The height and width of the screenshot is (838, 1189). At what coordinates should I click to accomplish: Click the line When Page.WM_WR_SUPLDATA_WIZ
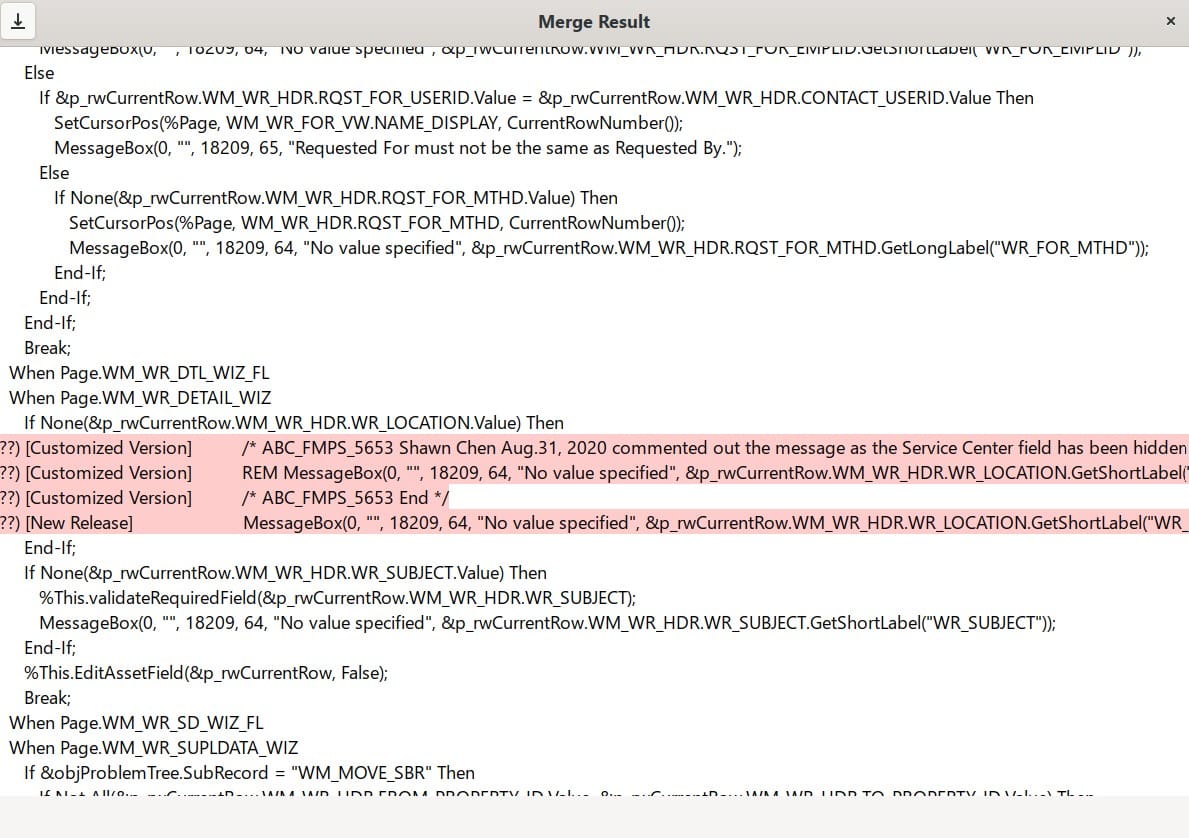[x=153, y=748]
